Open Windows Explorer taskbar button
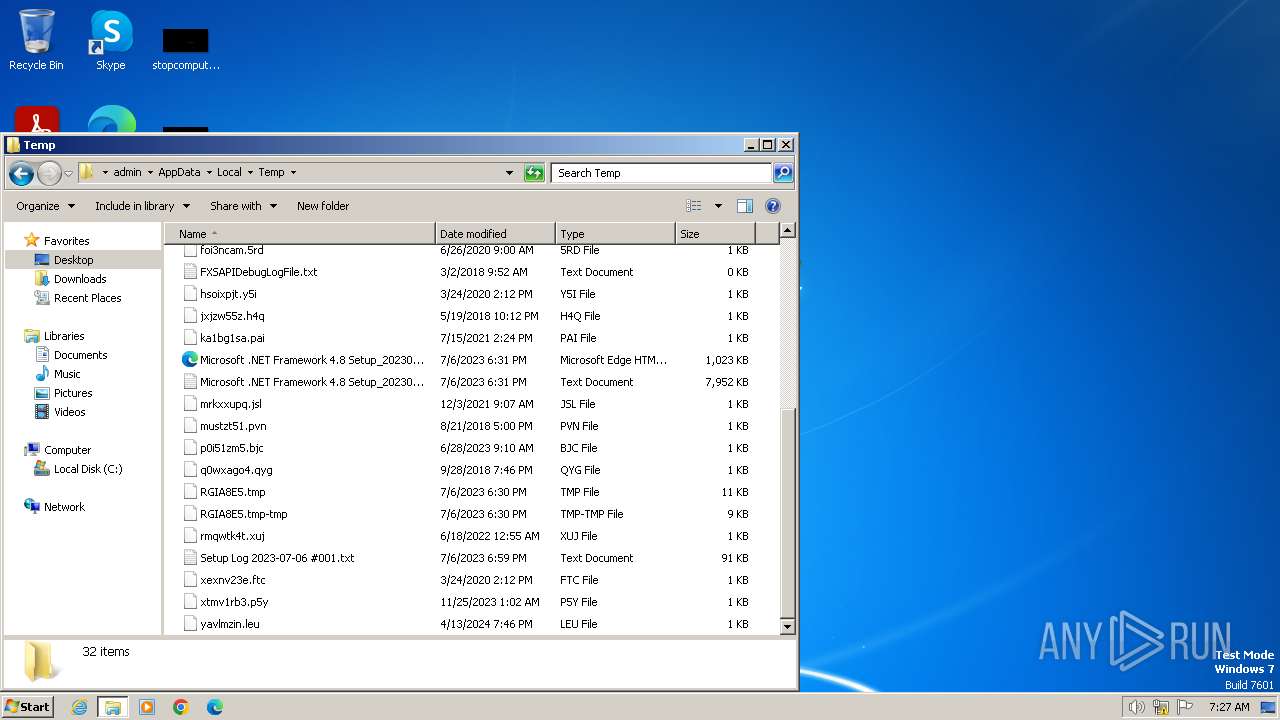1280x720 pixels. coord(113,707)
